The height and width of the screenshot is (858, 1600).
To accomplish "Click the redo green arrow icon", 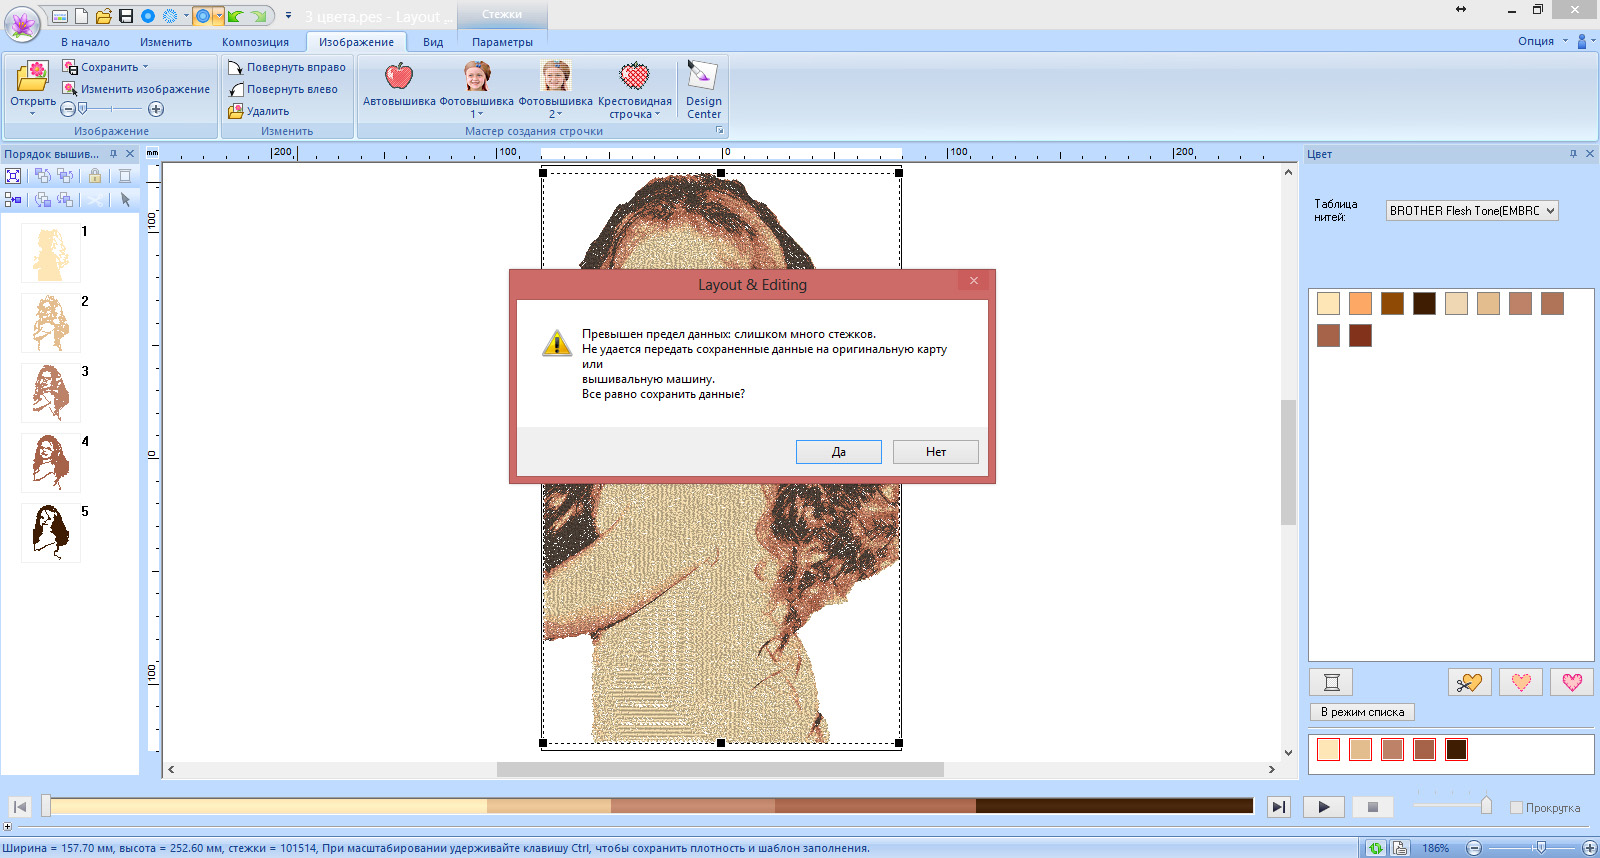I will coord(258,16).
